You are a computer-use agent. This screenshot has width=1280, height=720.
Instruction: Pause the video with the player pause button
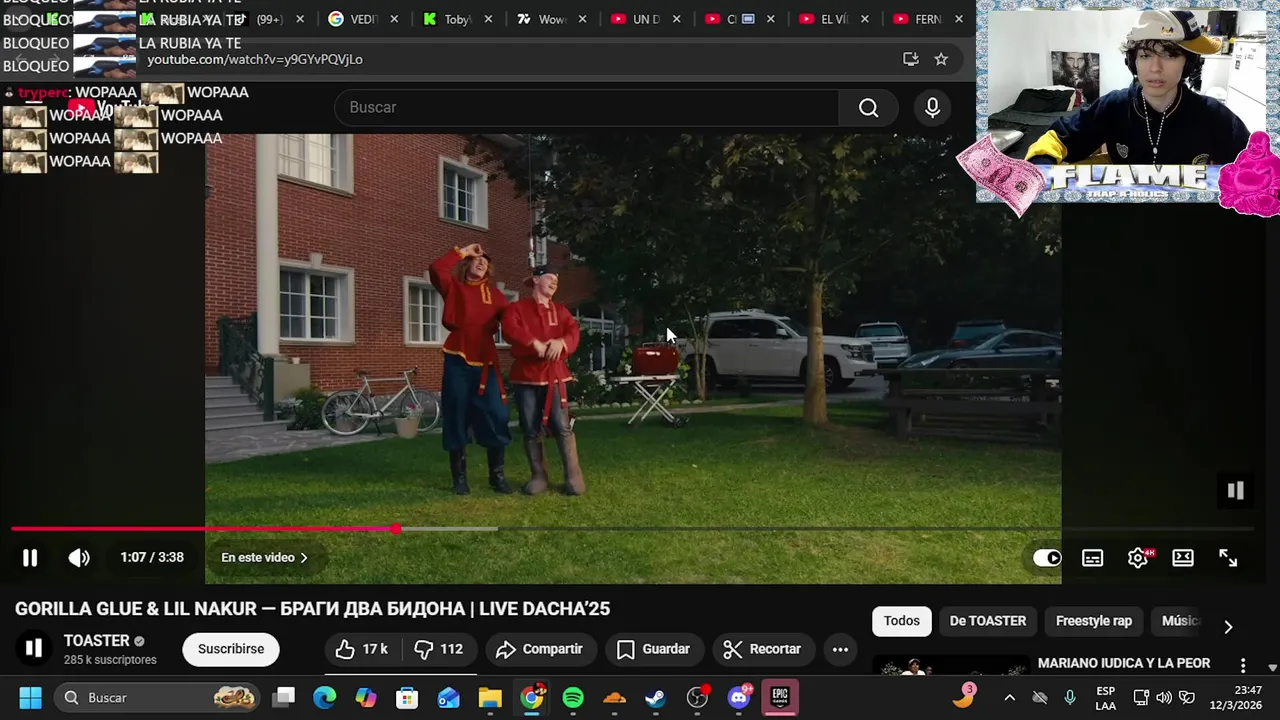[x=30, y=558]
